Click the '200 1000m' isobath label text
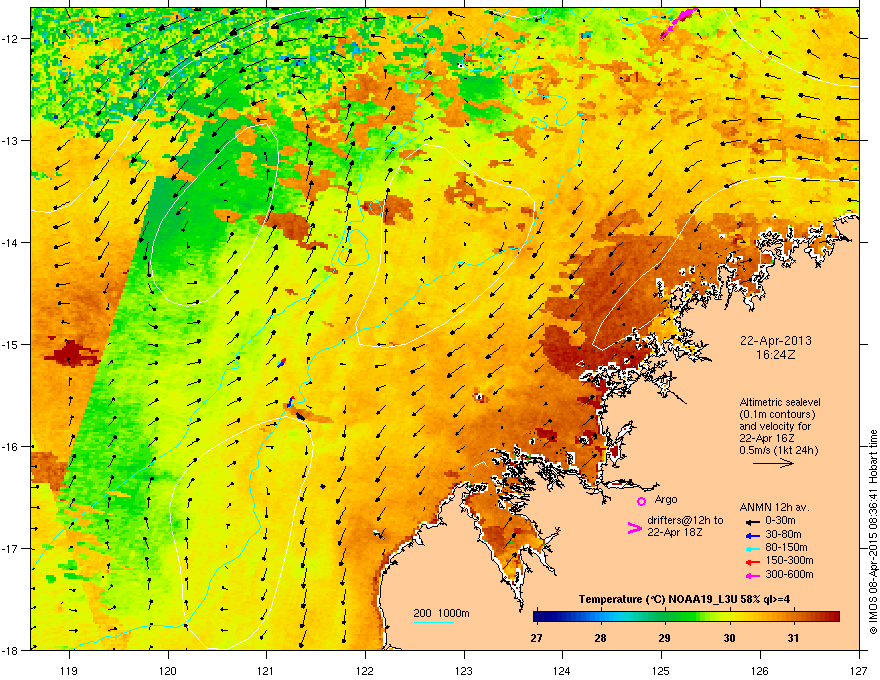The width and height of the screenshot is (880, 680). click(441, 613)
